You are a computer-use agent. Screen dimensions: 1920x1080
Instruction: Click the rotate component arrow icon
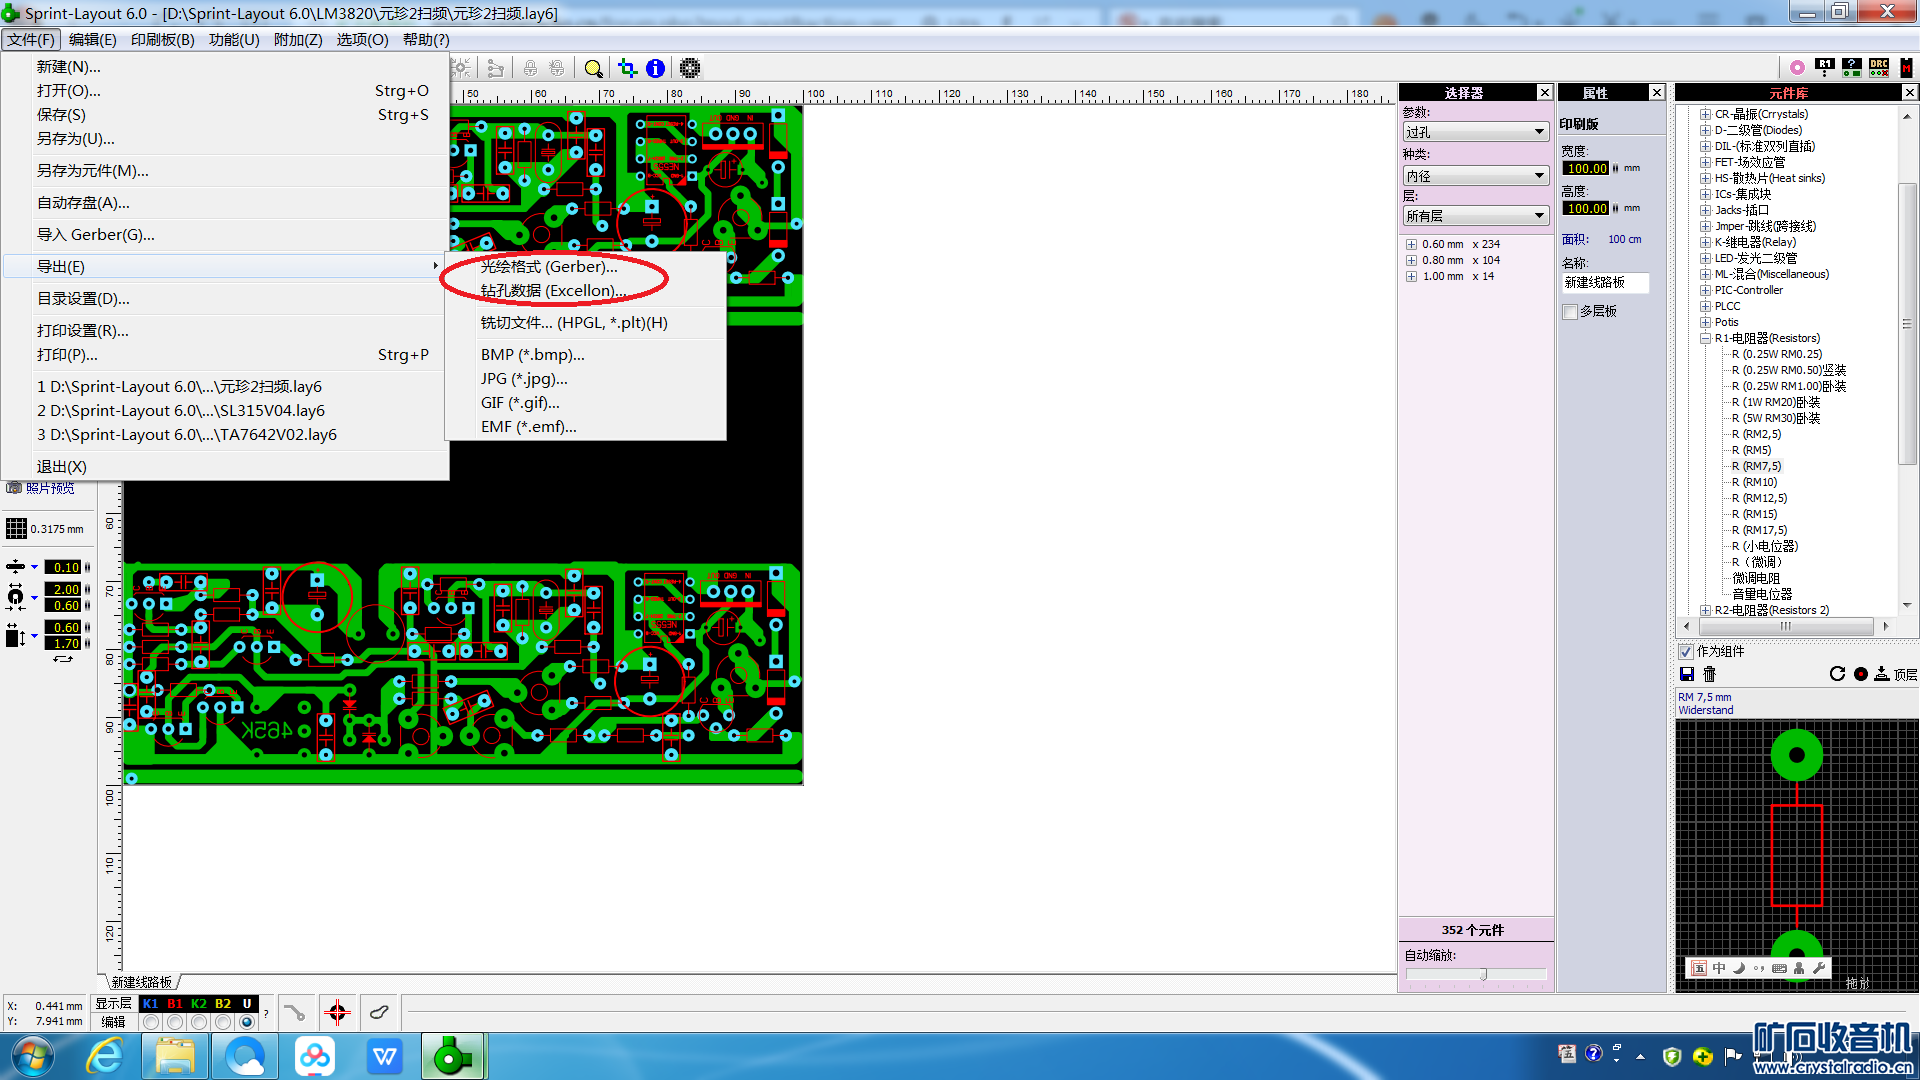(1837, 674)
